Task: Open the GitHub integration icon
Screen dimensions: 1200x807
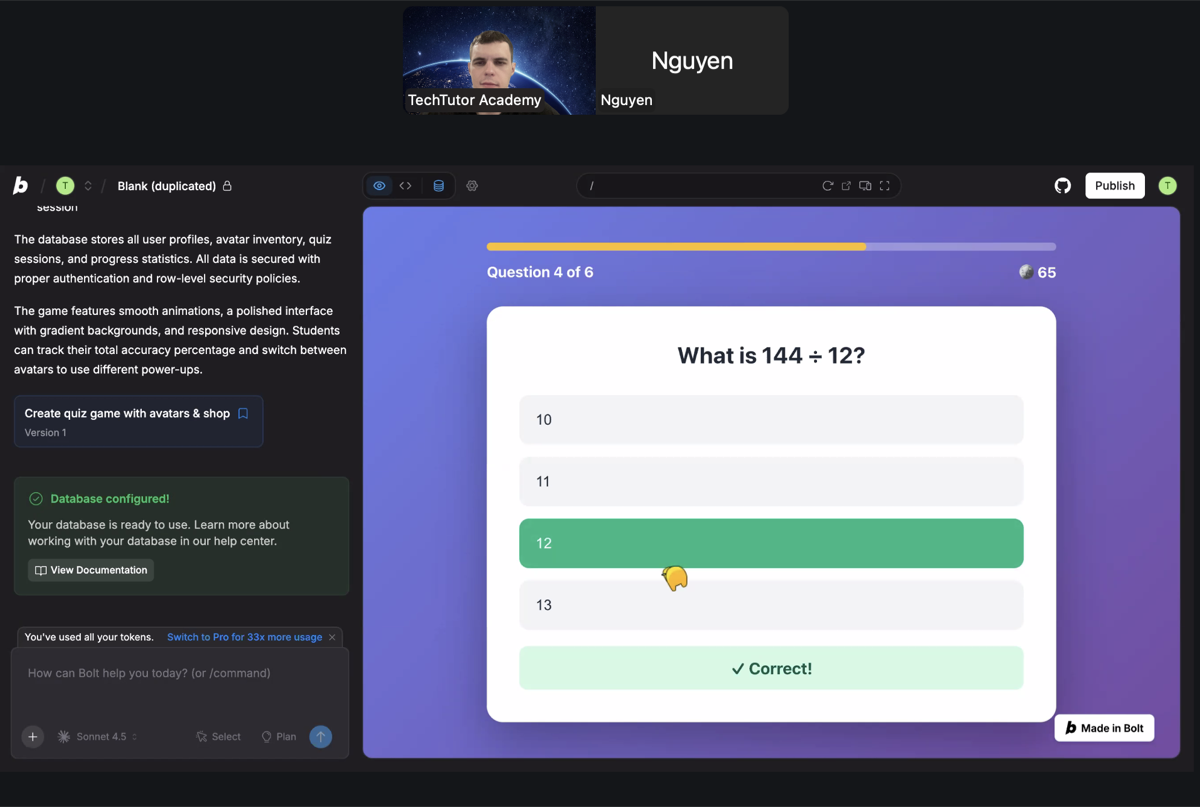Action: [1062, 186]
